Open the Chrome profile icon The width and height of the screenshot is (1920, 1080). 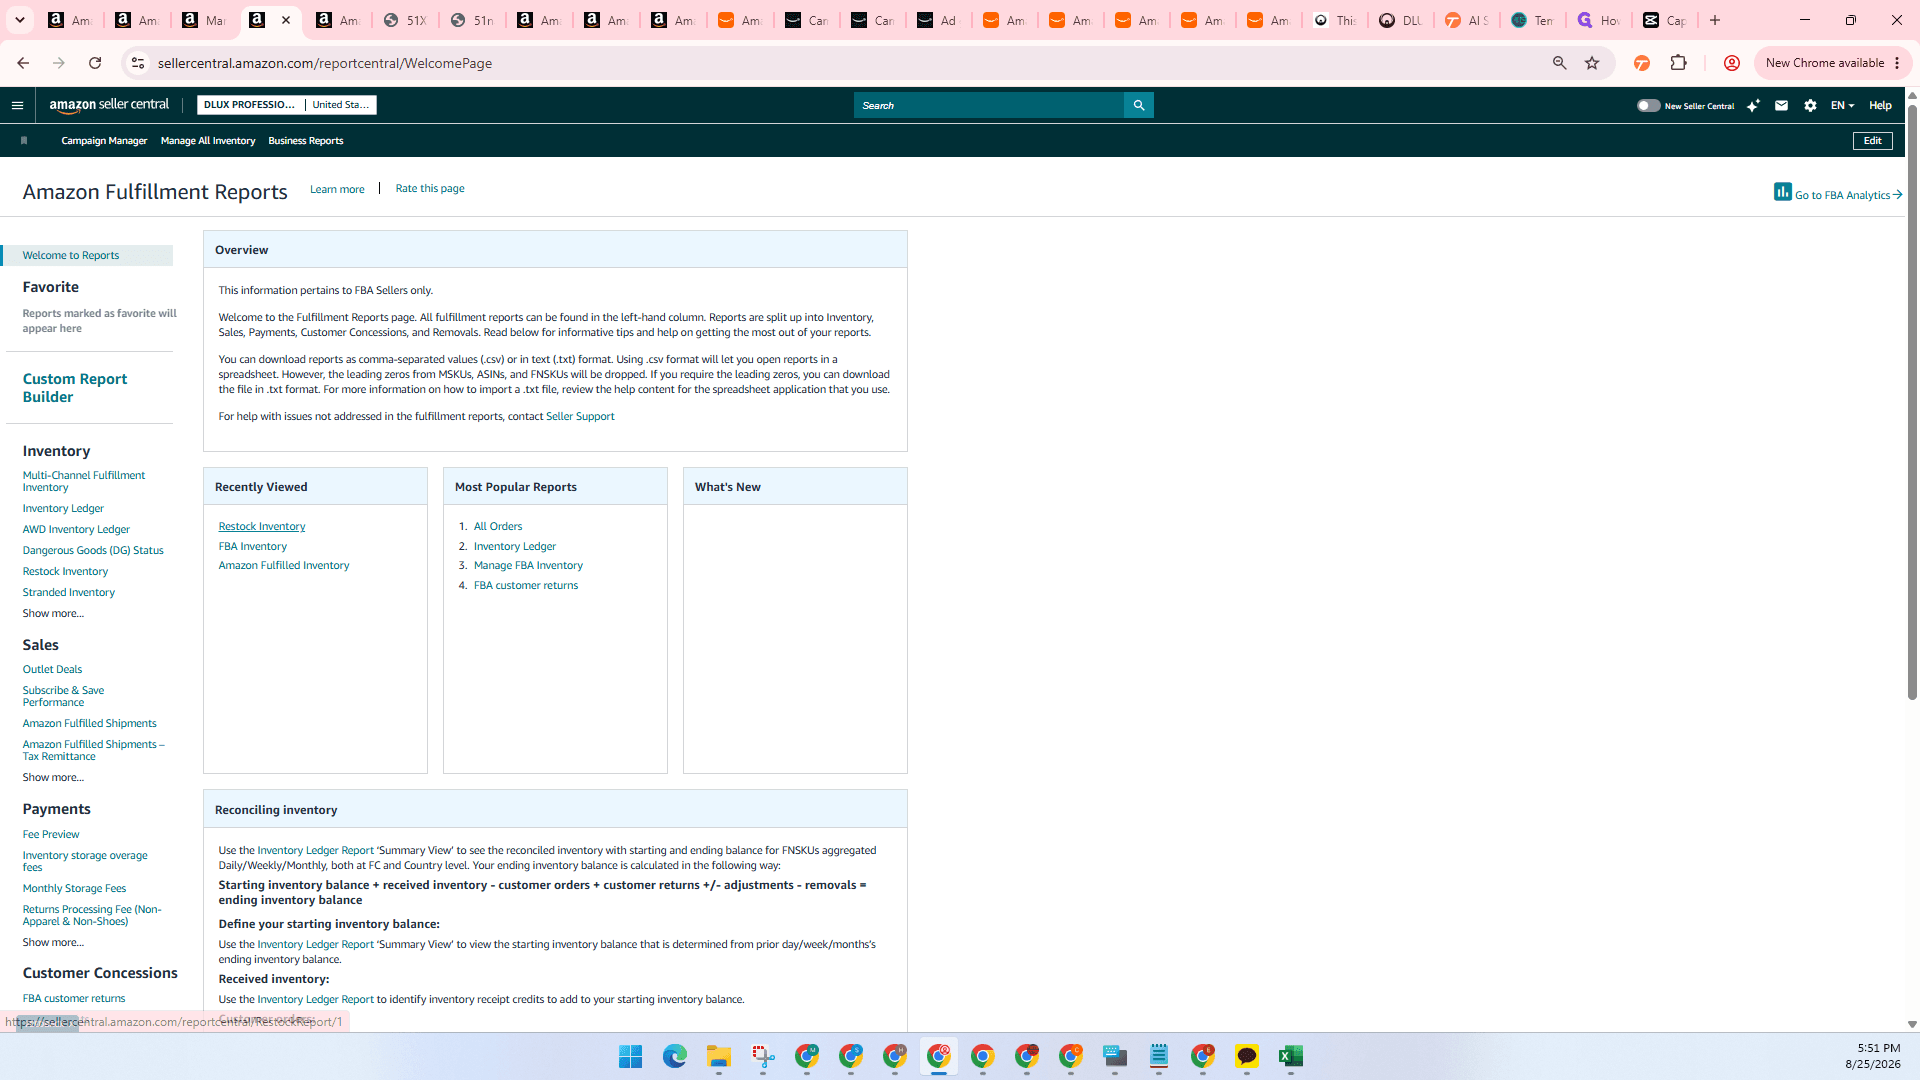point(1732,63)
